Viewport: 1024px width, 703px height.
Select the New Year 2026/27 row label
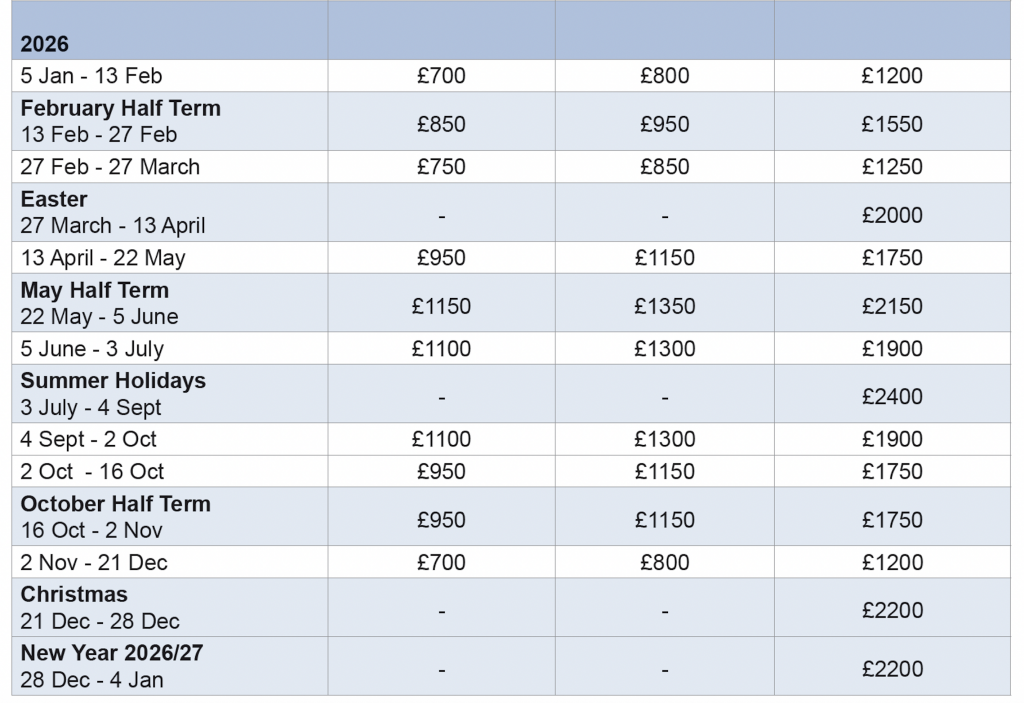112,653
